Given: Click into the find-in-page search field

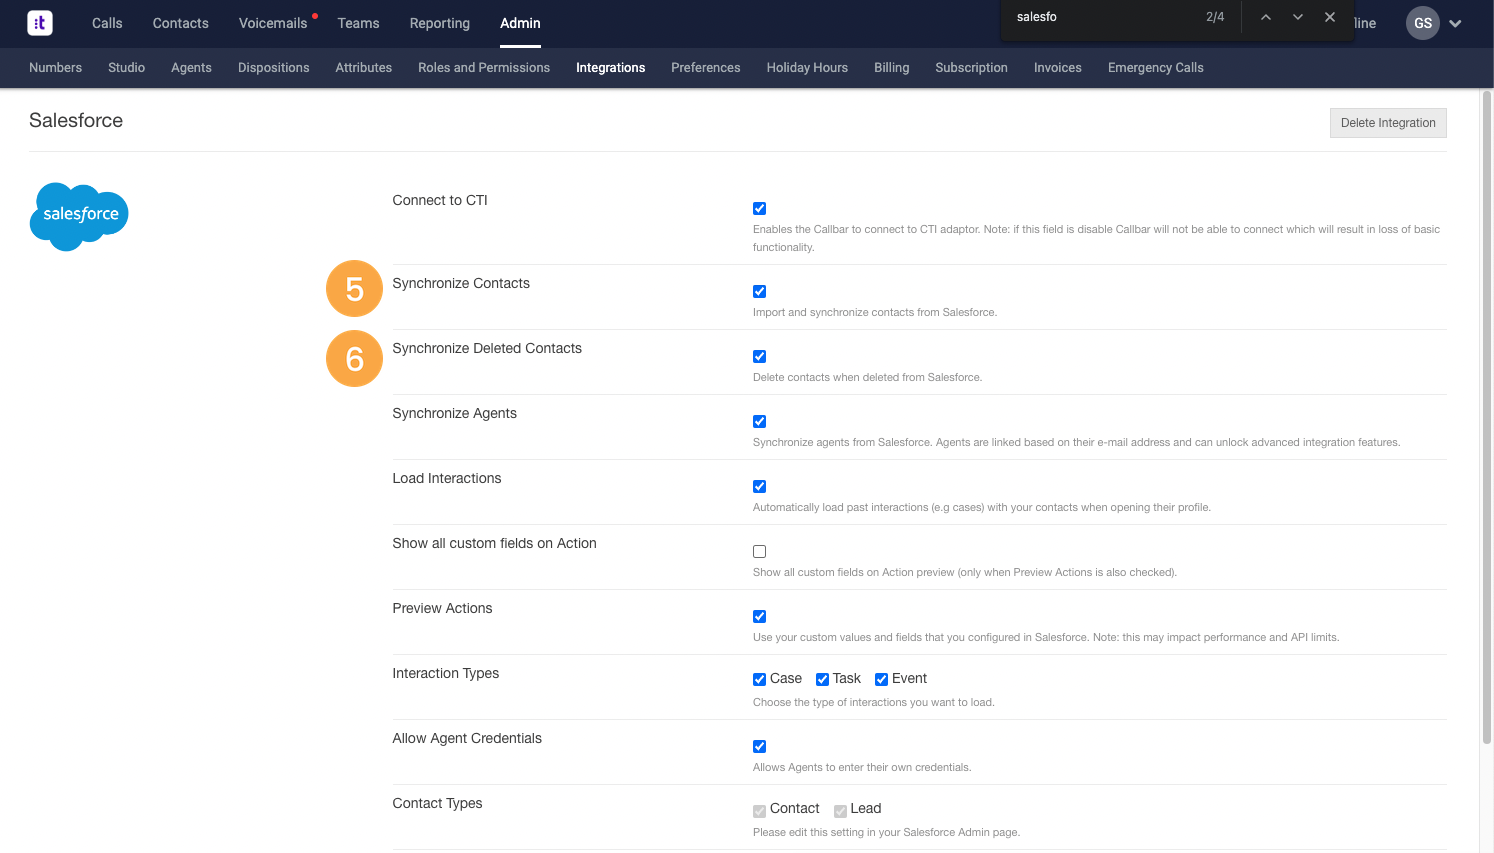Looking at the screenshot, I should (1100, 17).
